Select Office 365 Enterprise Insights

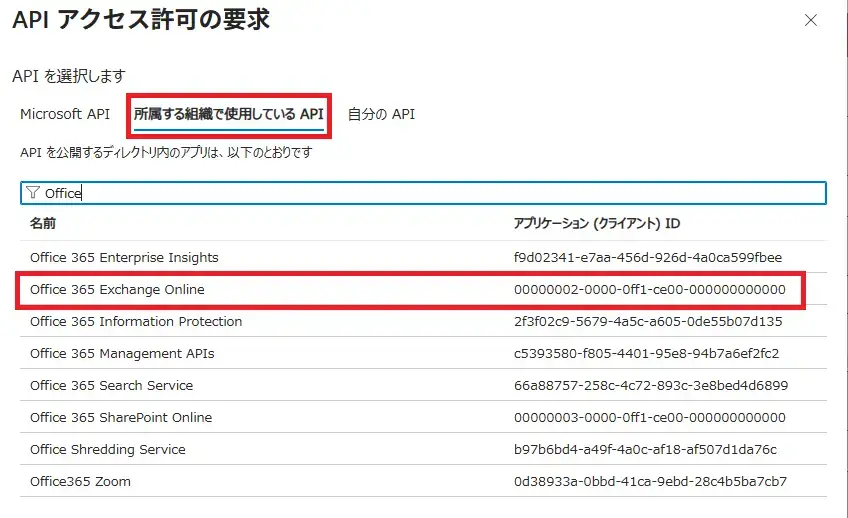pyautogui.click(x=124, y=257)
